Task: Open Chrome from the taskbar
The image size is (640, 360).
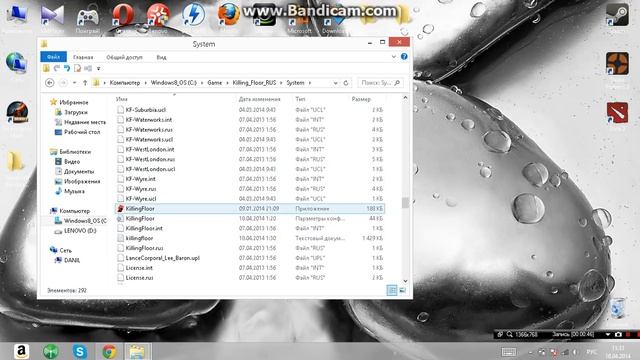Action: click(109, 351)
